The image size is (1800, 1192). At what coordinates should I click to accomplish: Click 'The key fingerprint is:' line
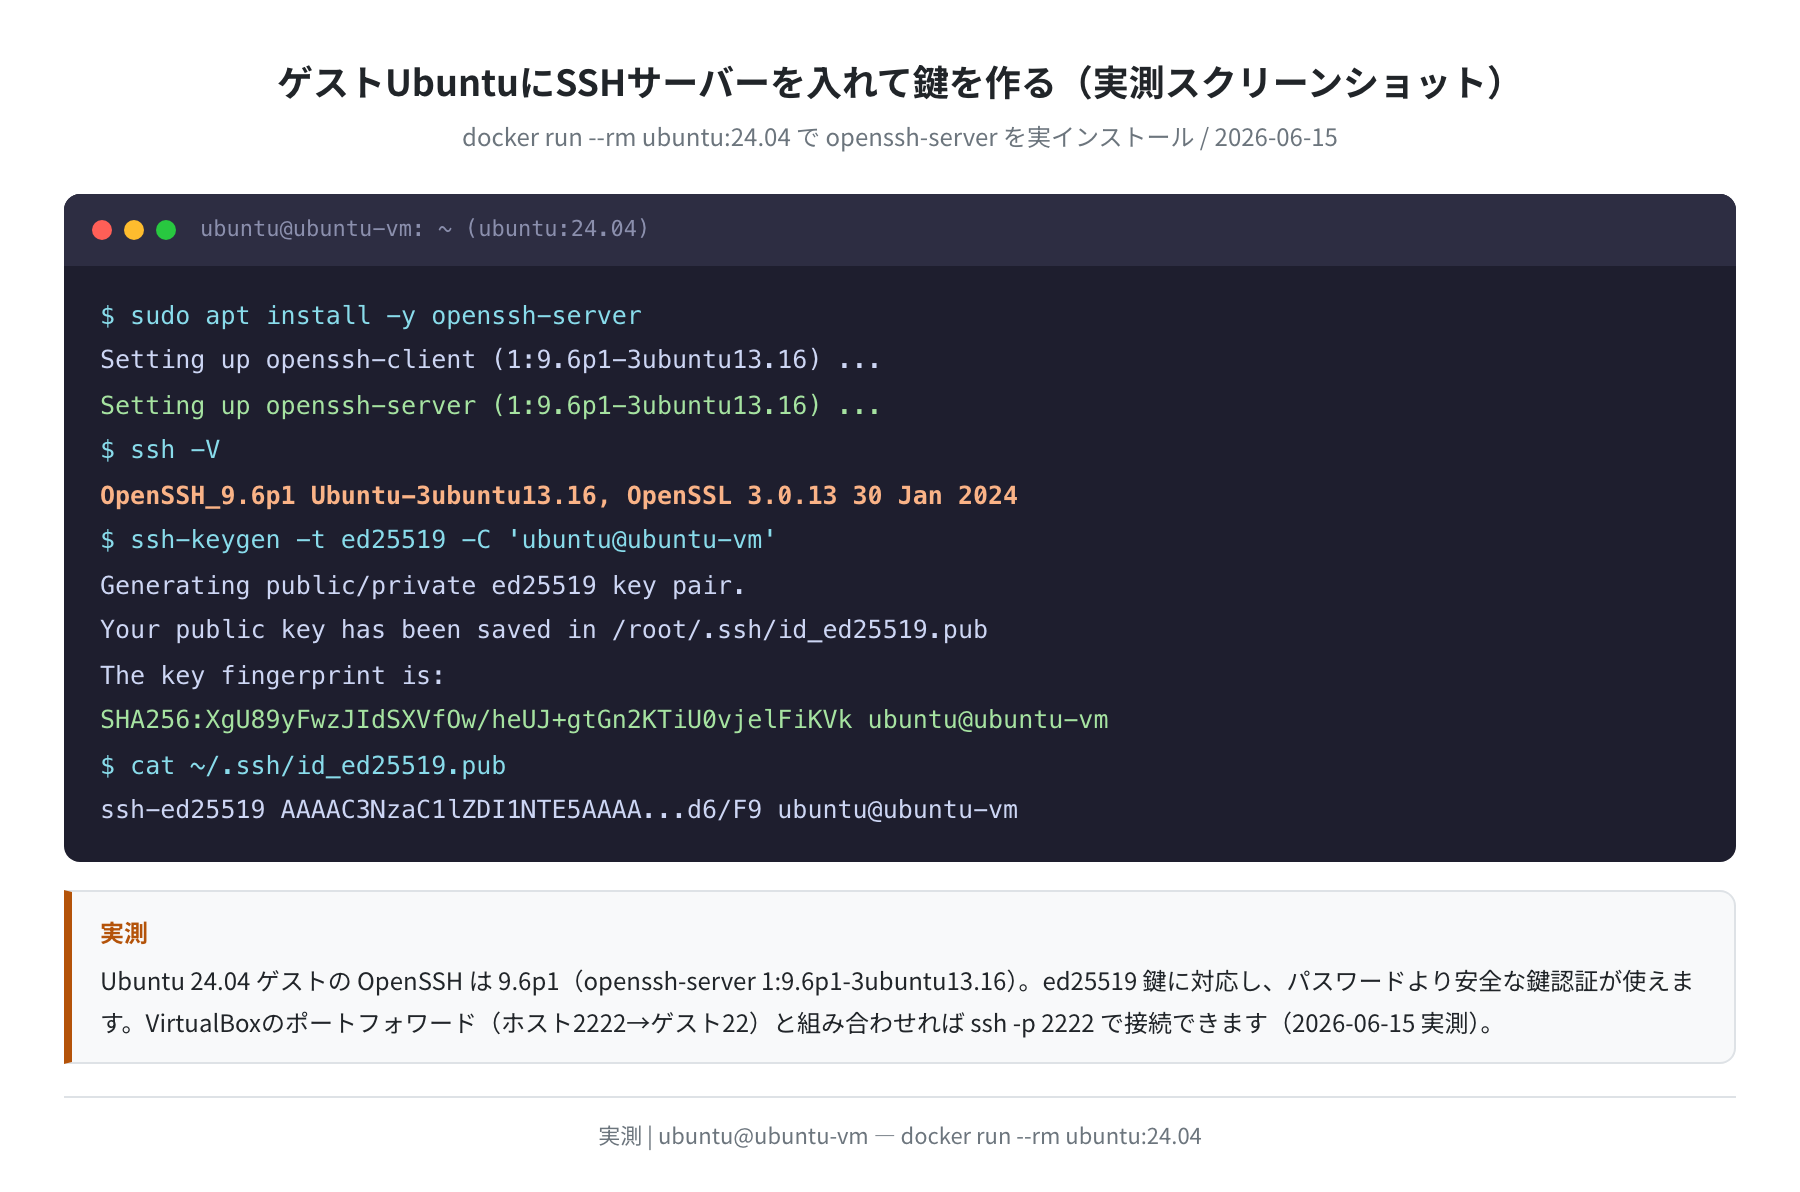[x=272, y=675]
